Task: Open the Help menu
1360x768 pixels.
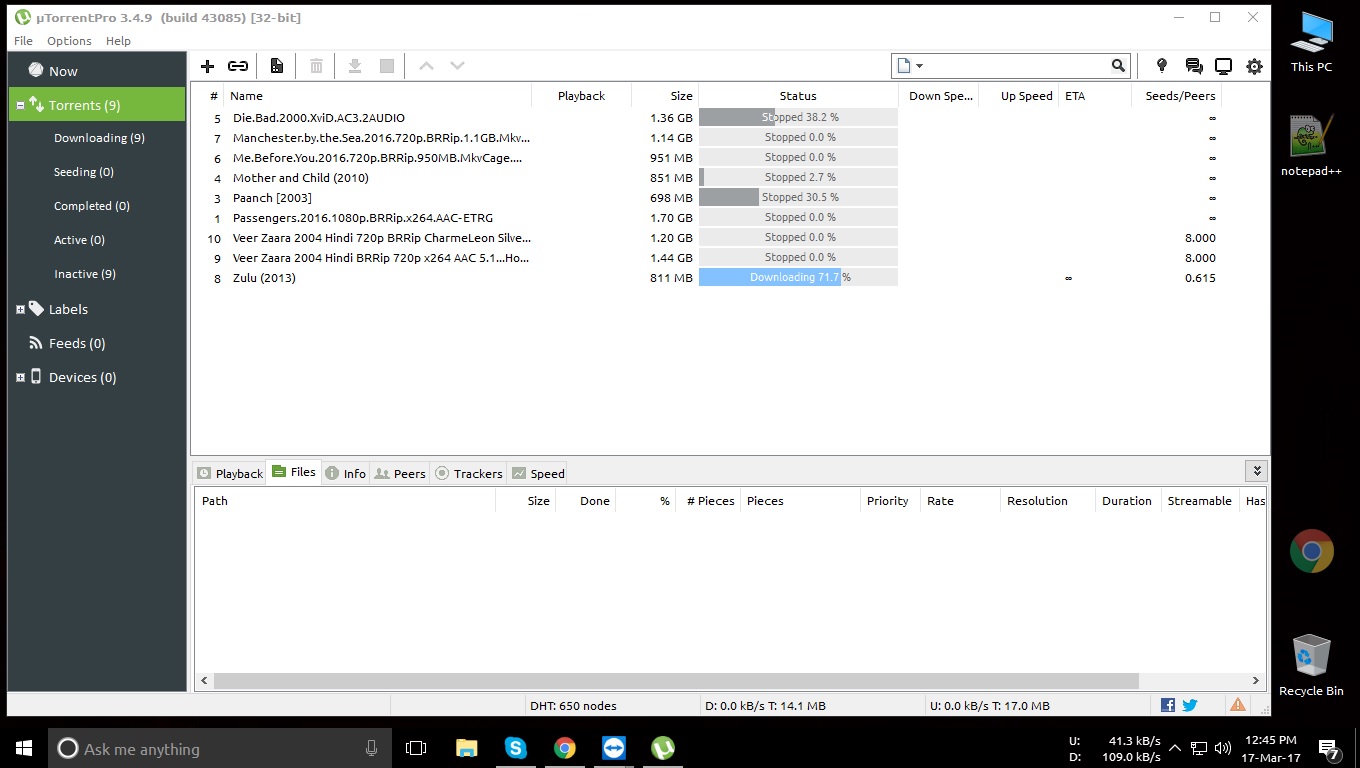Action: coord(118,41)
